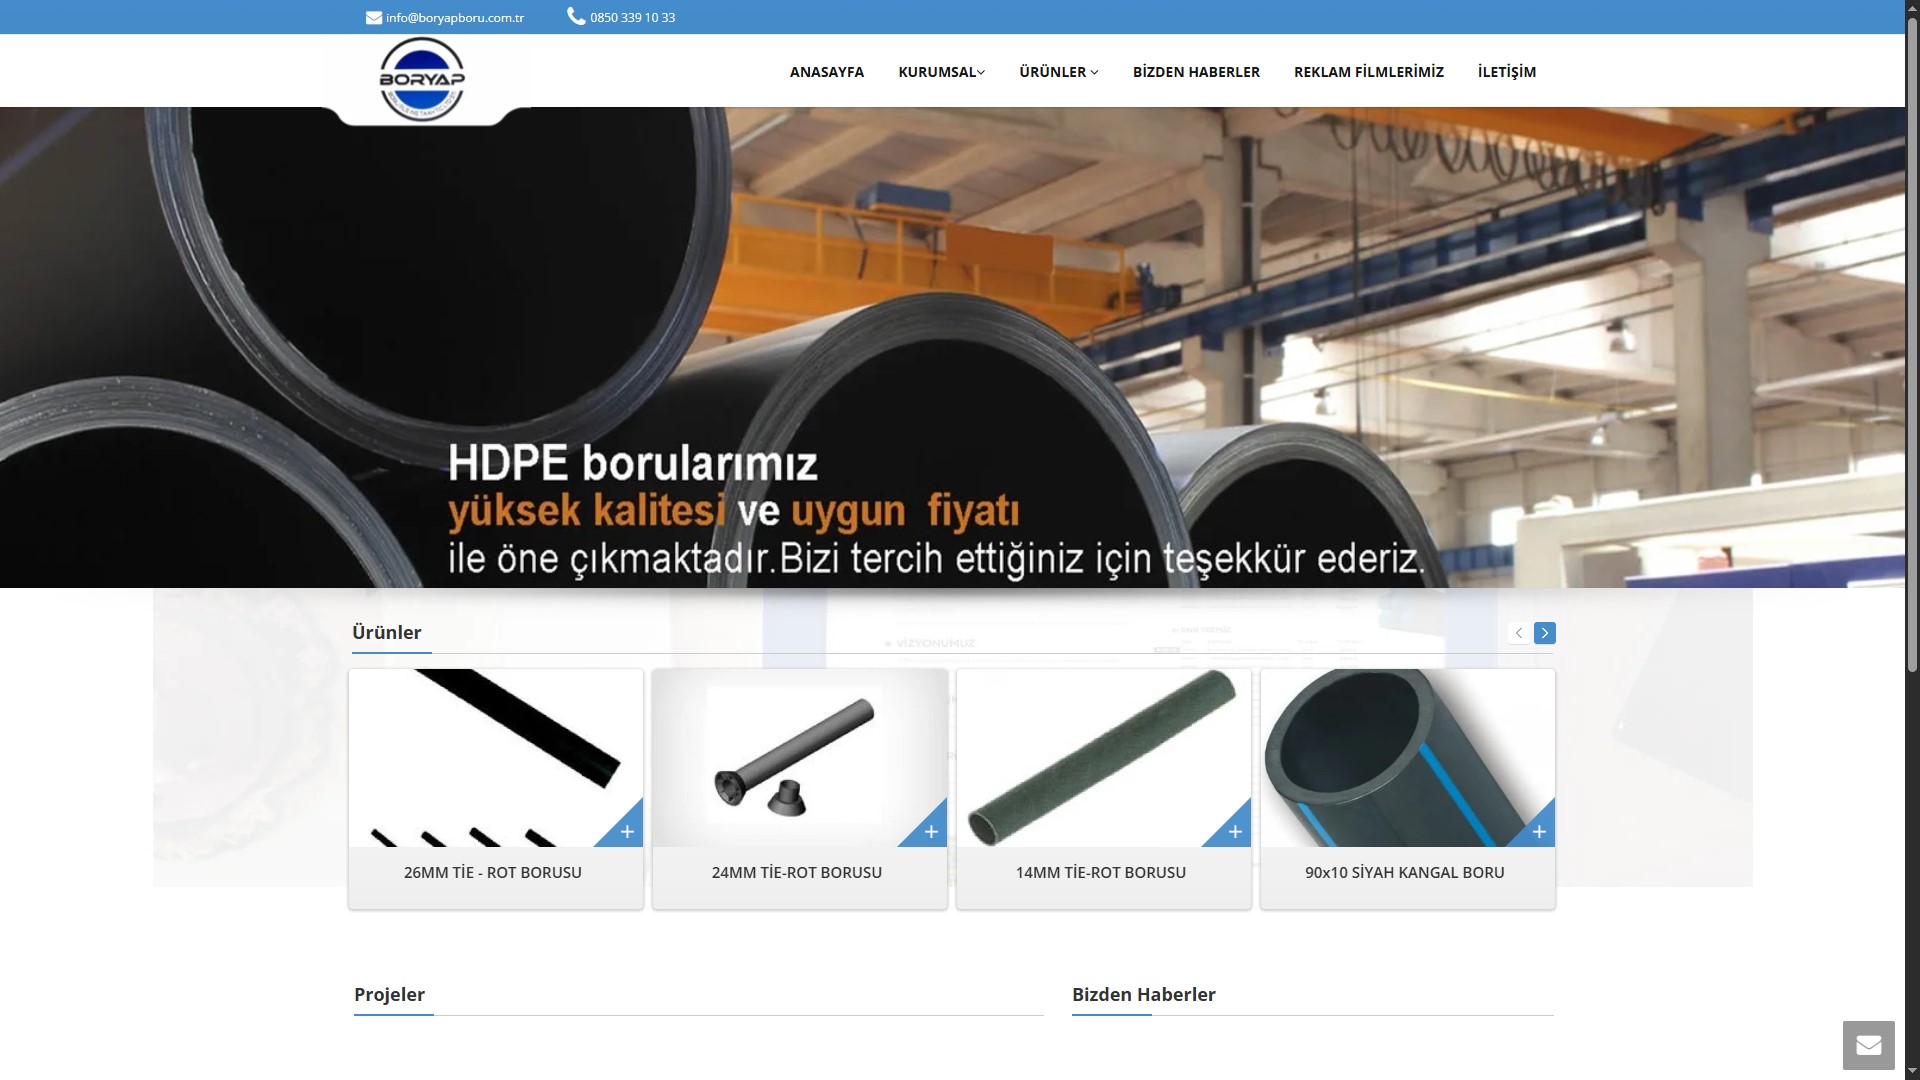Viewport: 1920px width, 1080px height.
Task: Click the 14MM green pipe product image
Action: pos(1104,758)
